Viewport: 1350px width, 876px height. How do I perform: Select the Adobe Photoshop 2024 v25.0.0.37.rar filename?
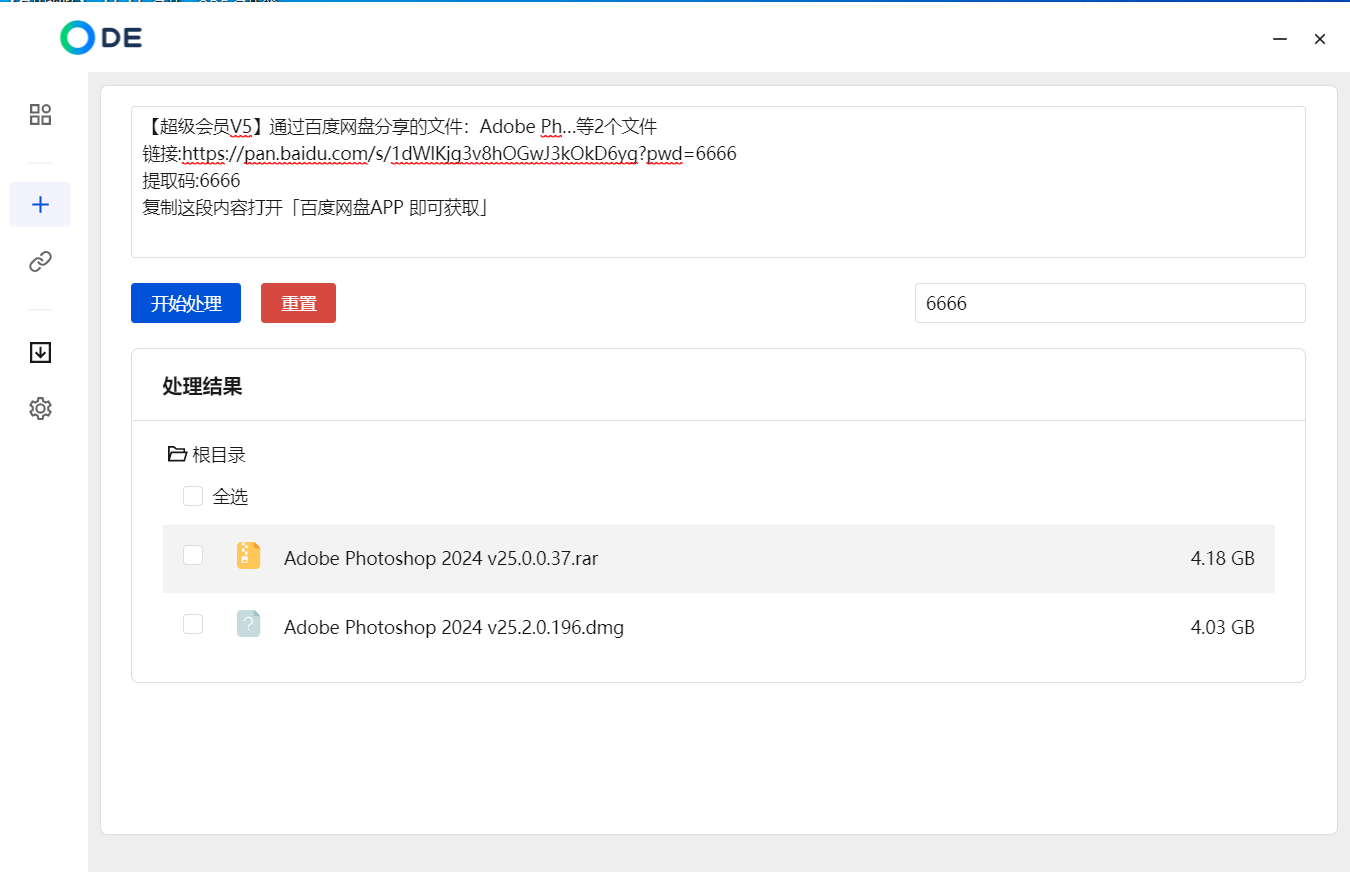click(x=441, y=558)
